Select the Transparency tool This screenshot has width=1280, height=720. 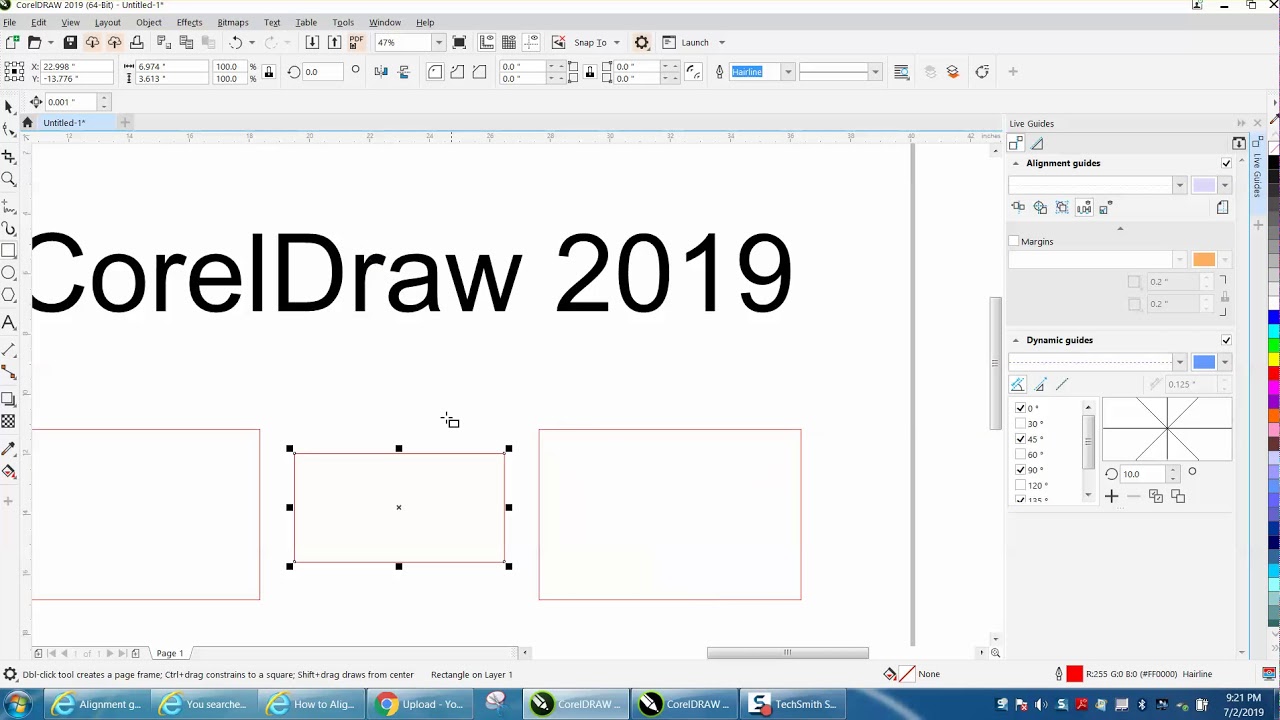pyautogui.click(x=9, y=422)
